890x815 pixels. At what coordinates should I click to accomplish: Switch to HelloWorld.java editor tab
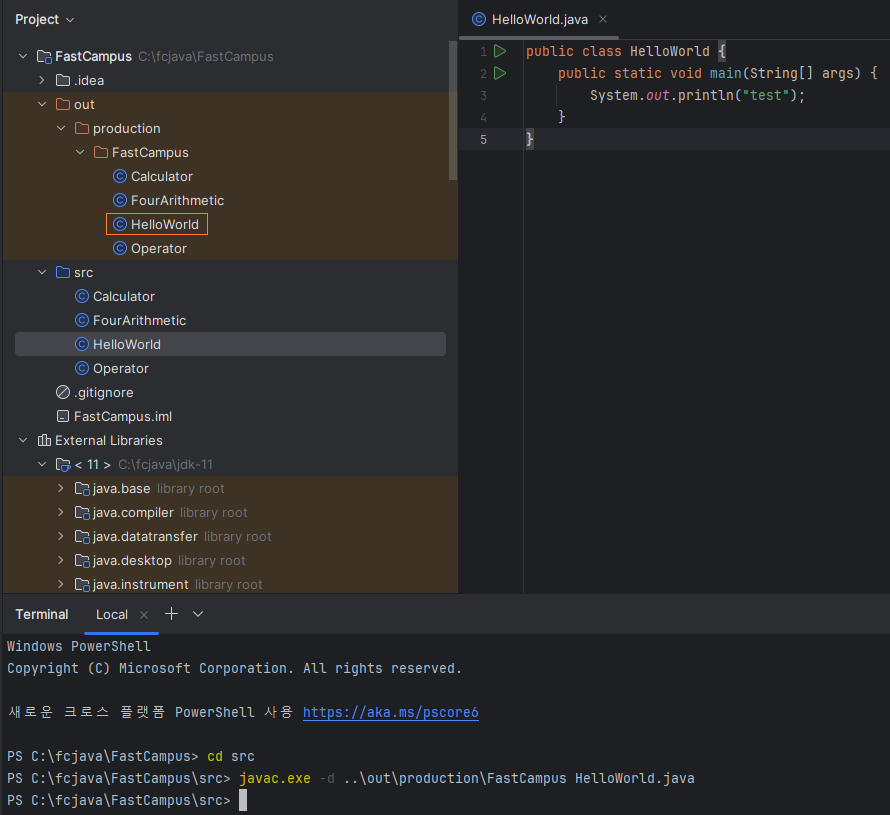(539, 19)
